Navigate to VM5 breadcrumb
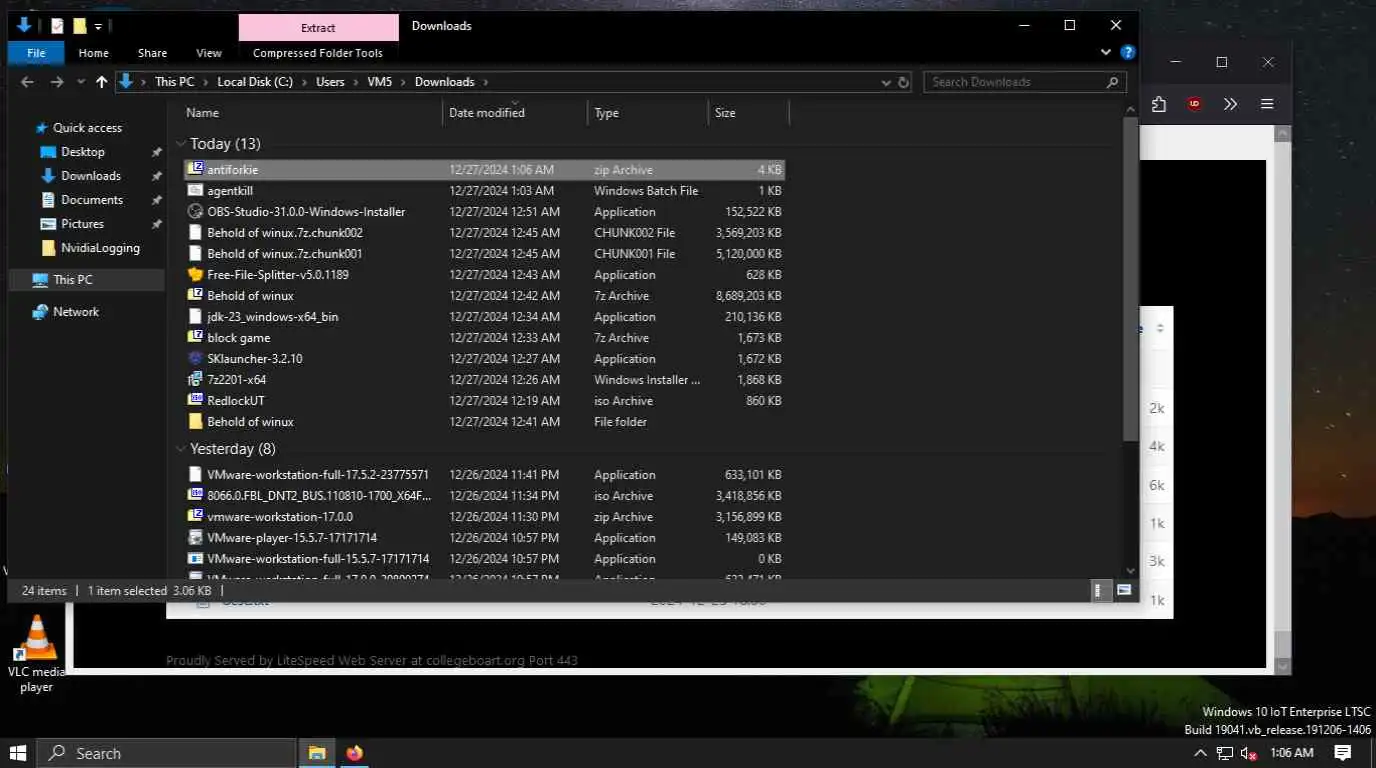This screenshot has width=1376, height=768. point(380,82)
